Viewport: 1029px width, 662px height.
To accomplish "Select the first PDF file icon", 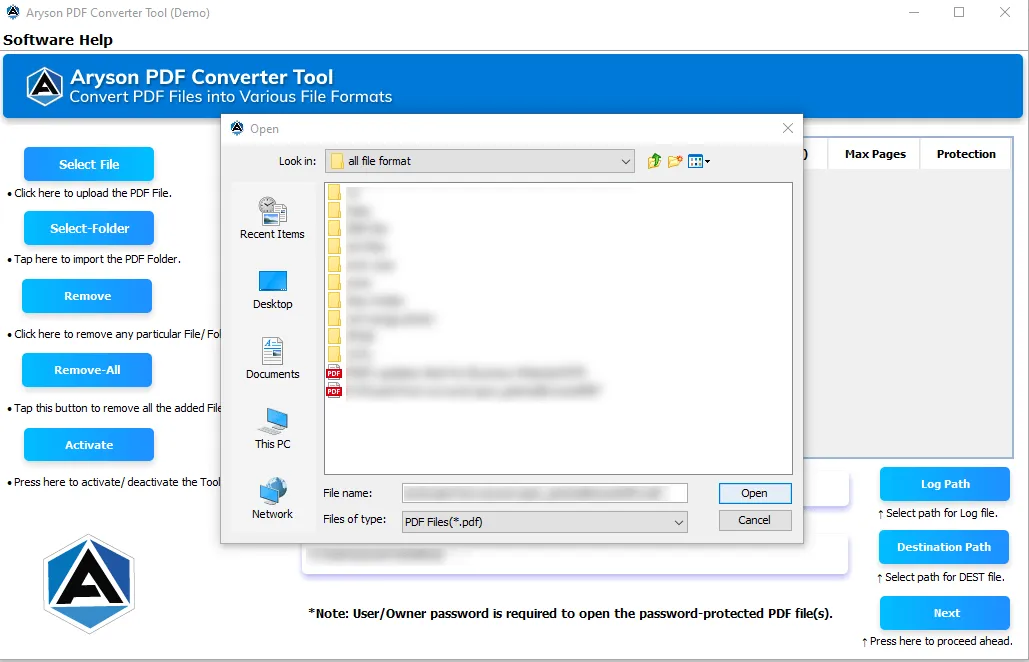I will click(334, 373).
